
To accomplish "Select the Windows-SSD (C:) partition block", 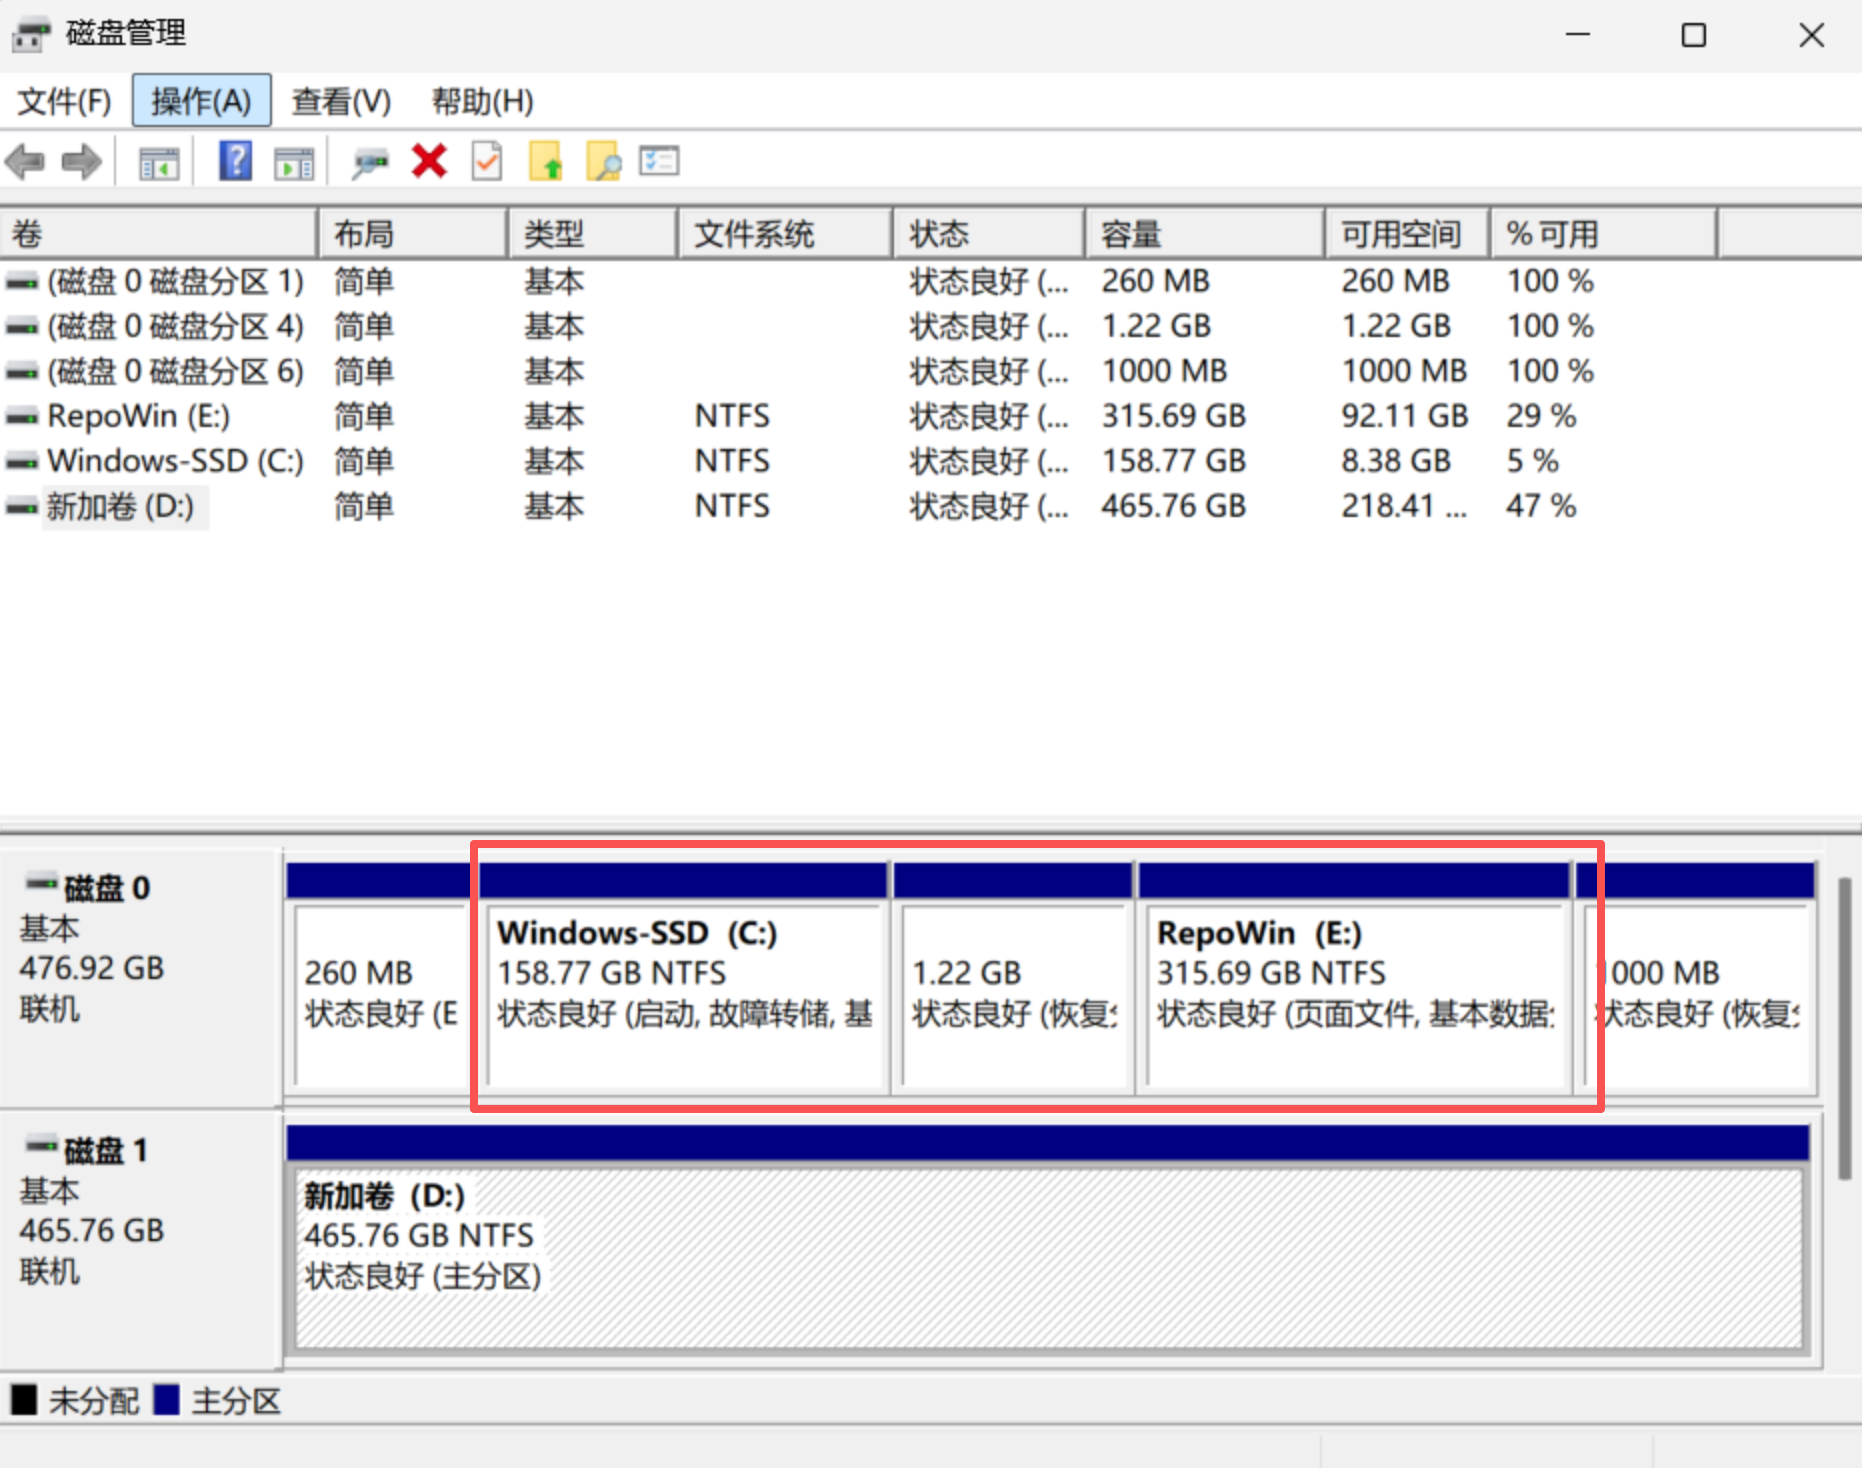I will pos(684,990).
